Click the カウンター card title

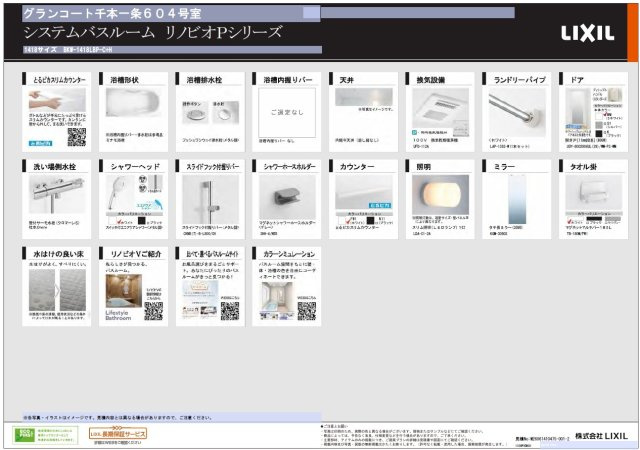pos(357,167)
